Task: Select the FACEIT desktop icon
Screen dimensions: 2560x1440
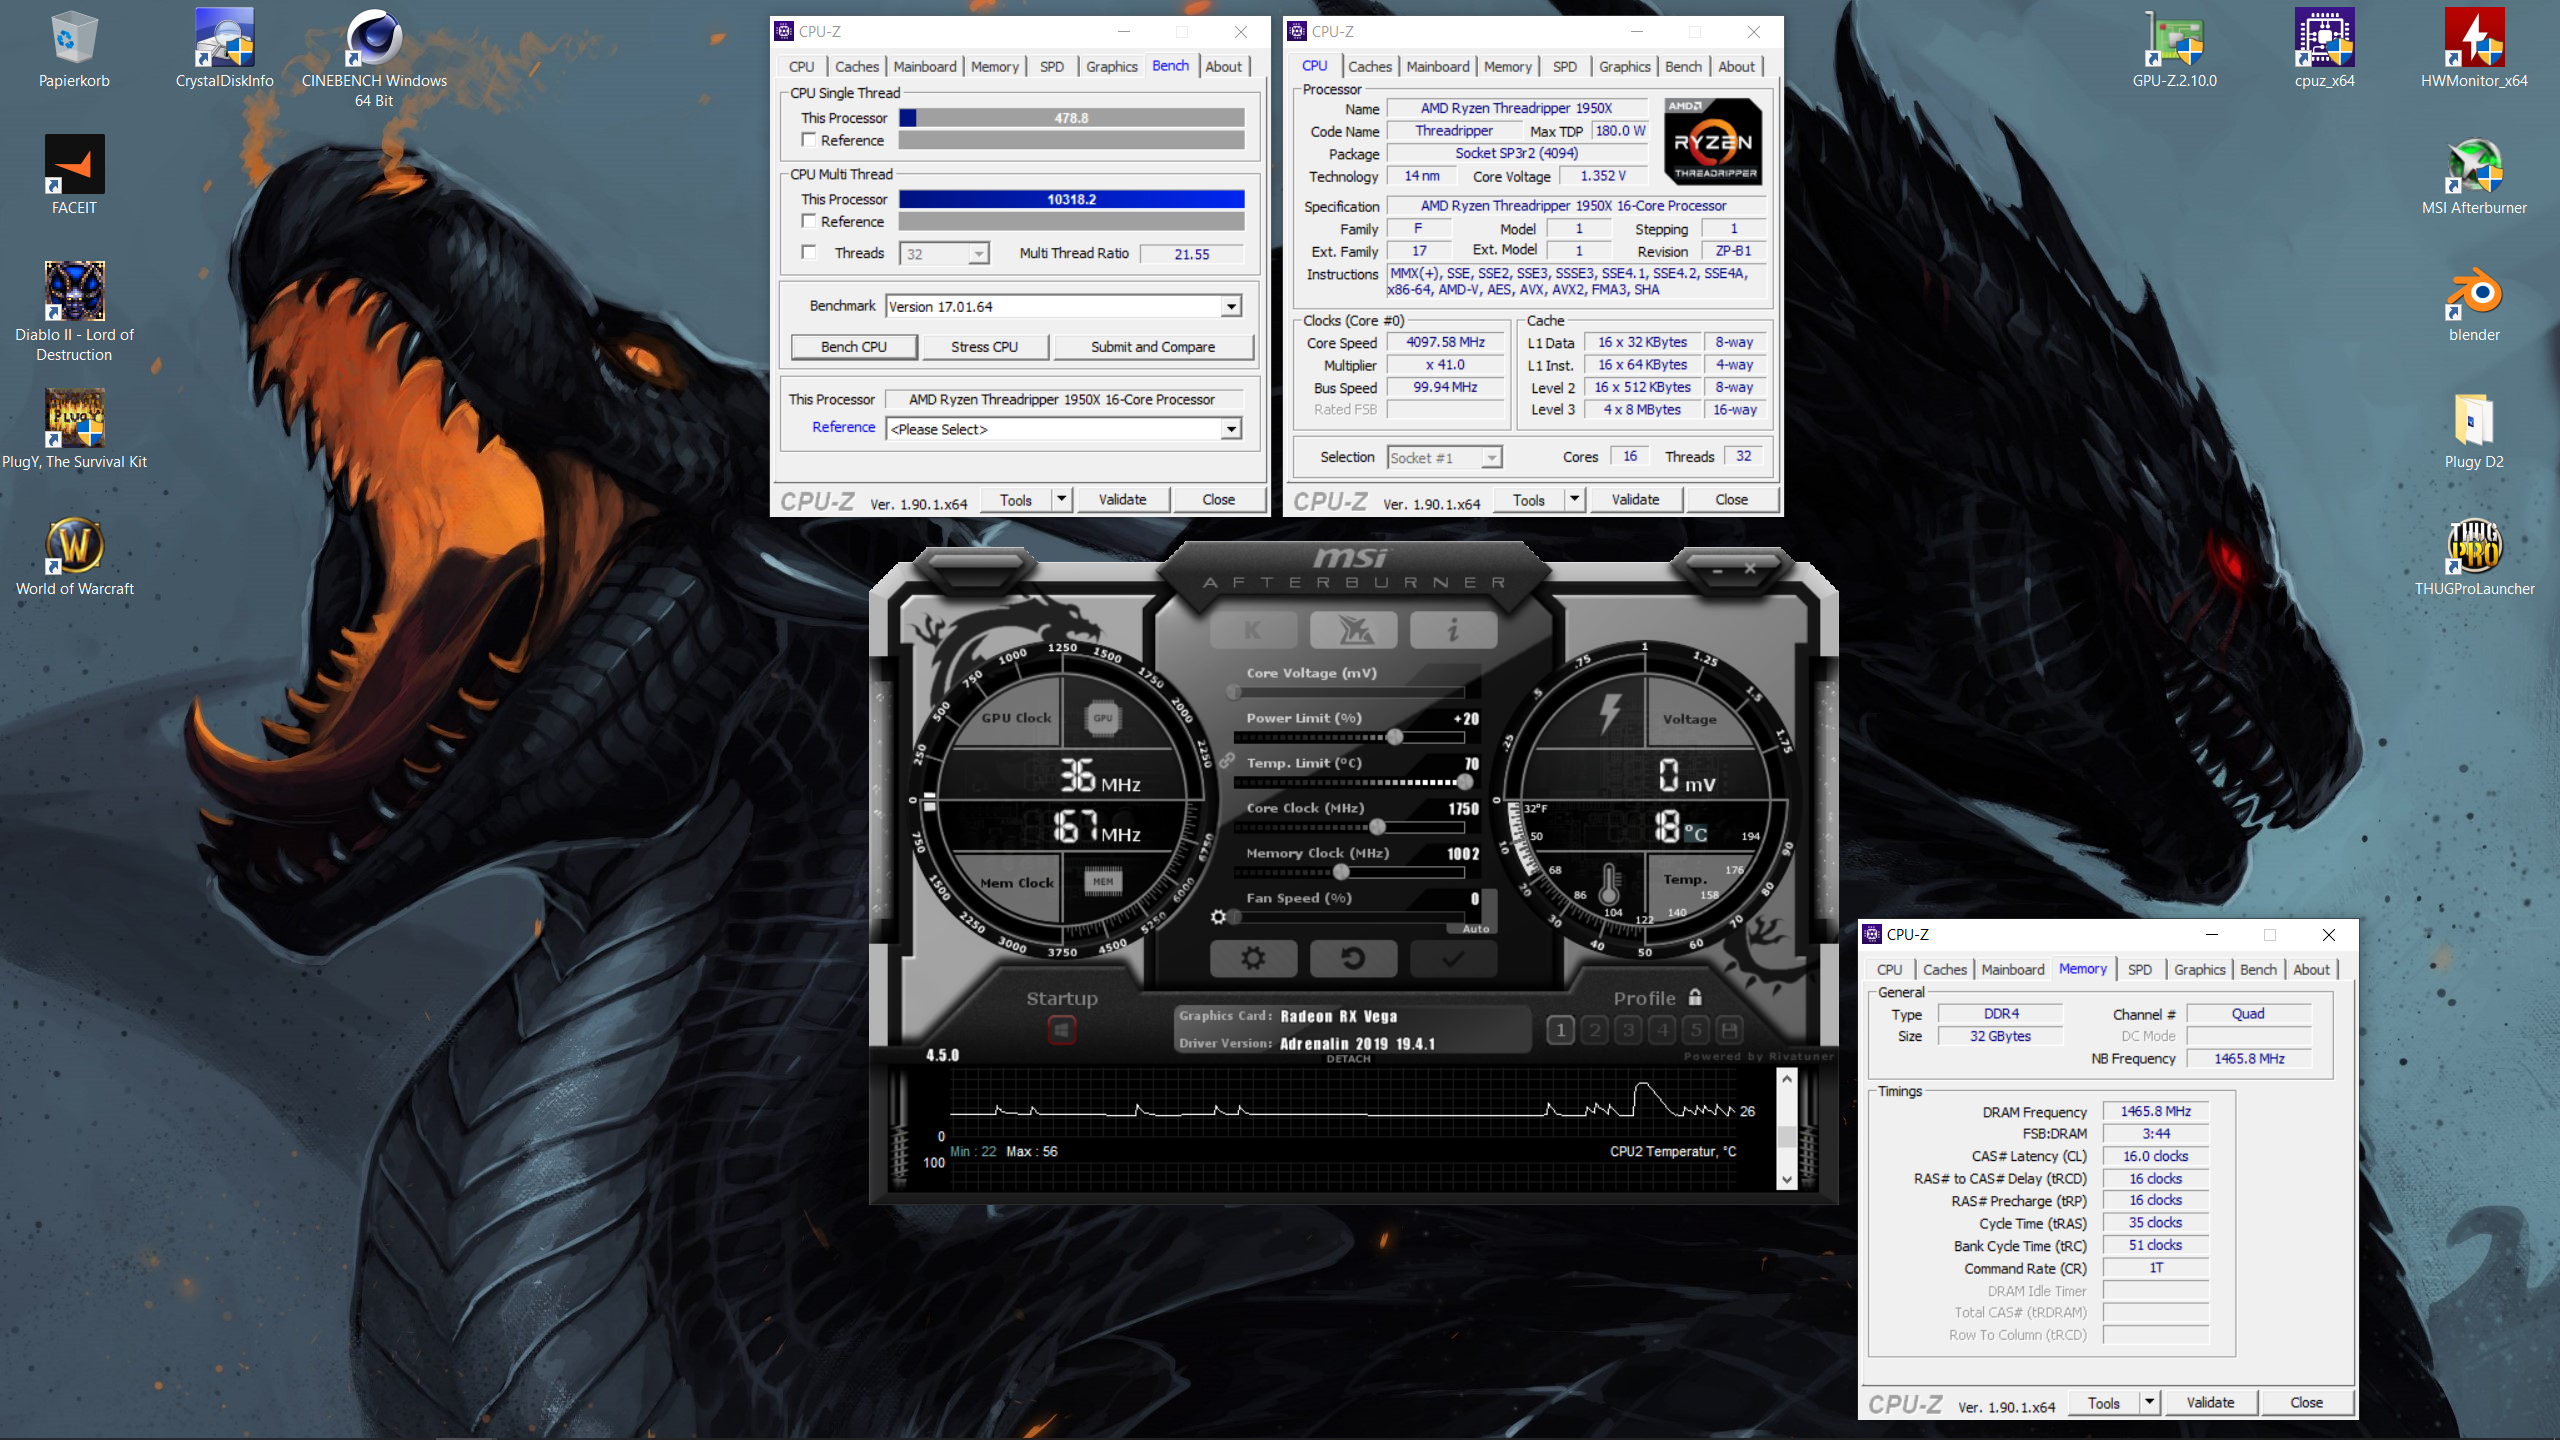Action: coord(74,176)
